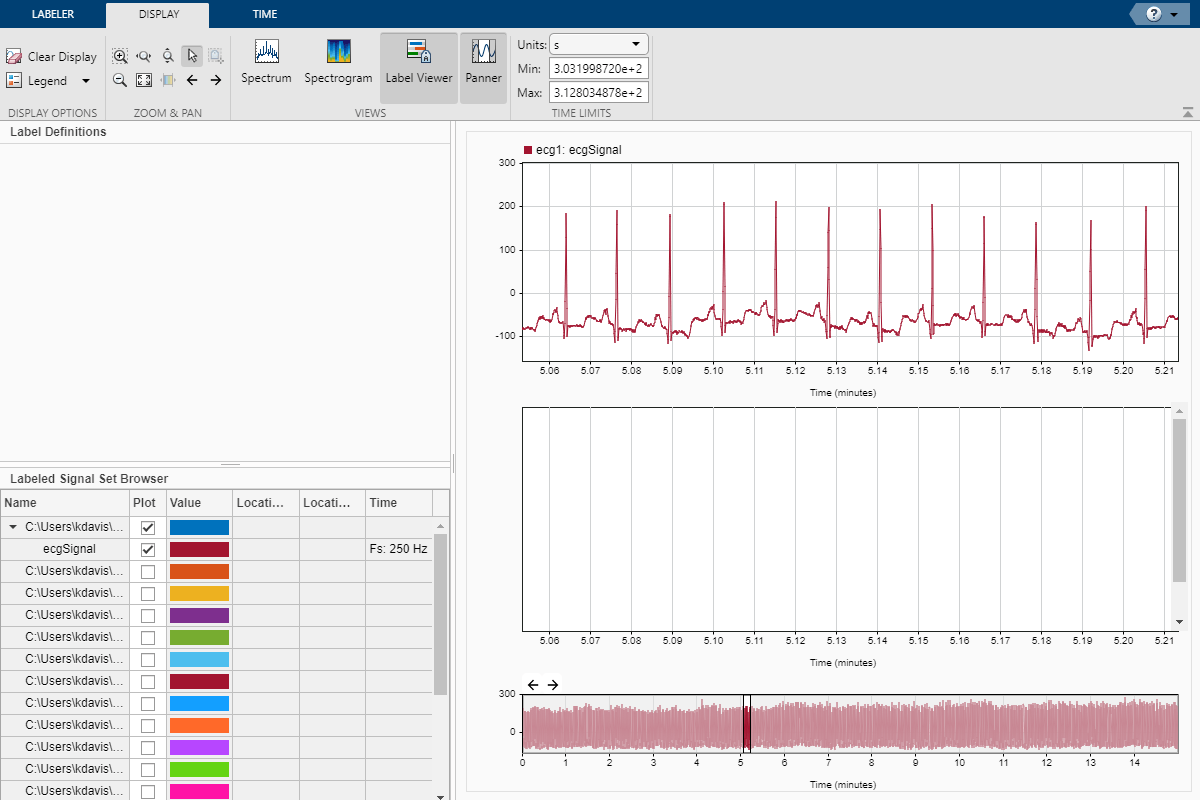Click the fit to view icon
Viewport: 1200px width, 800px height.
[144, 80]
